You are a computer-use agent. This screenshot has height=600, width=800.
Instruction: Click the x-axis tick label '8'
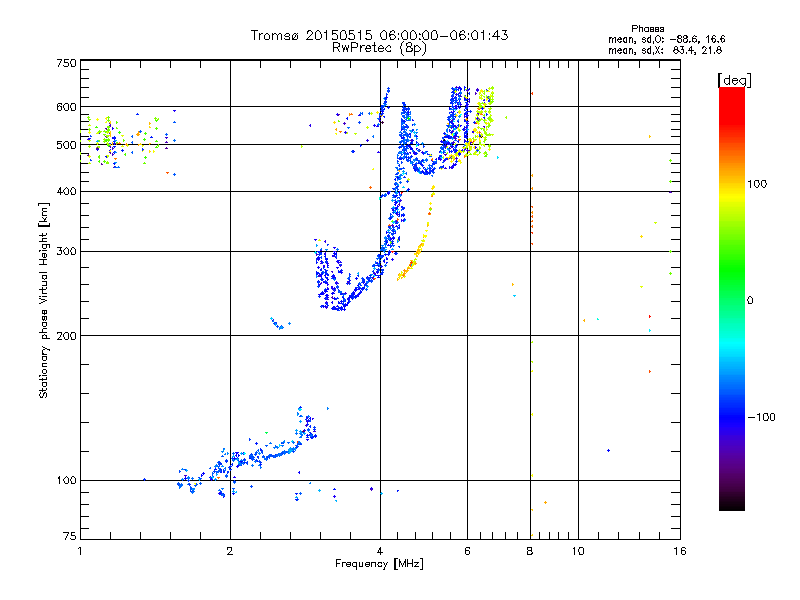(530, 551)
